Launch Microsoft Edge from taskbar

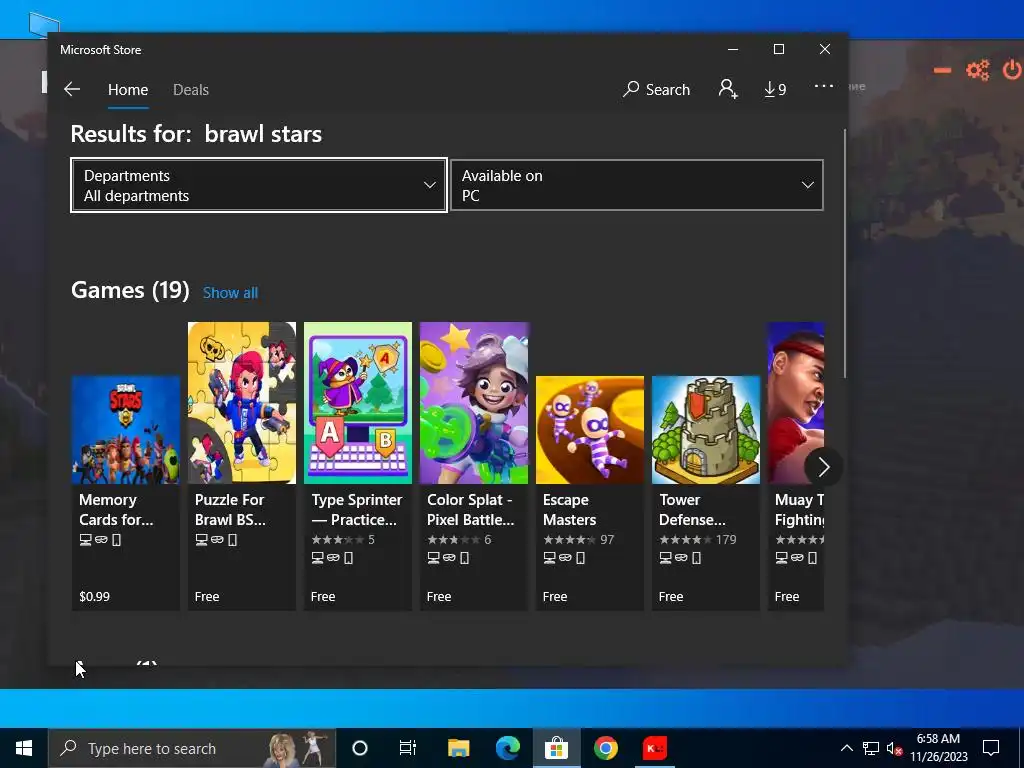(x=507, y=748)
